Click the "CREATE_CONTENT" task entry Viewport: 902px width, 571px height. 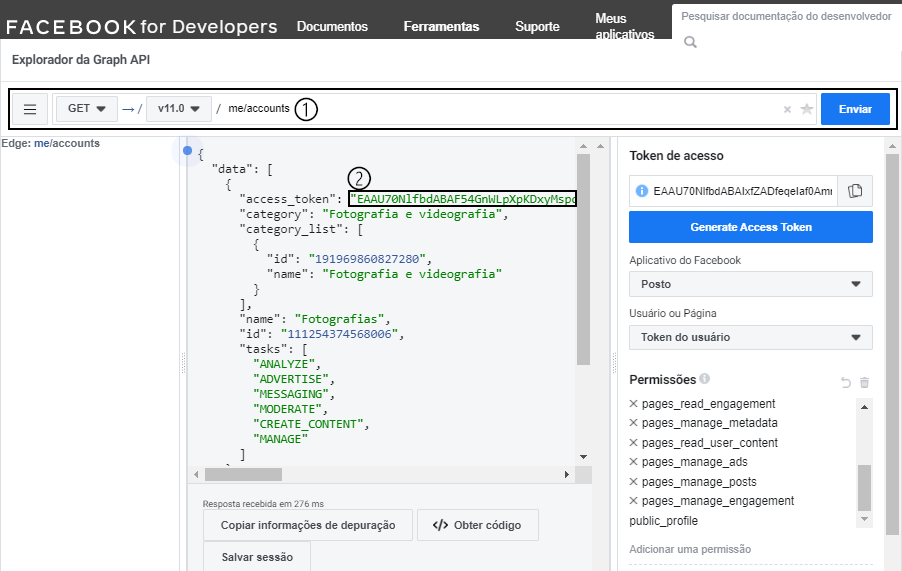click(x=308, y=424)
